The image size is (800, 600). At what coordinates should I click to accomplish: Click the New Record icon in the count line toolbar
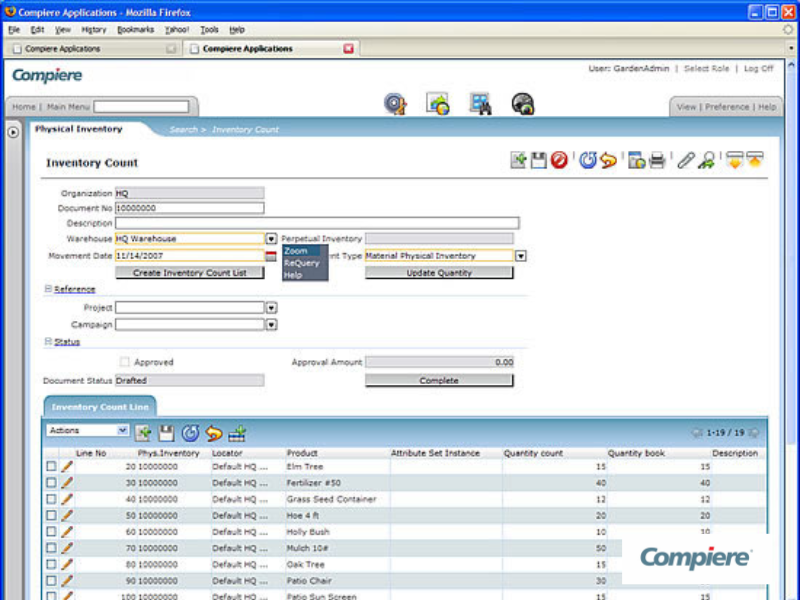pyautogui.click(x=144, y=432)
